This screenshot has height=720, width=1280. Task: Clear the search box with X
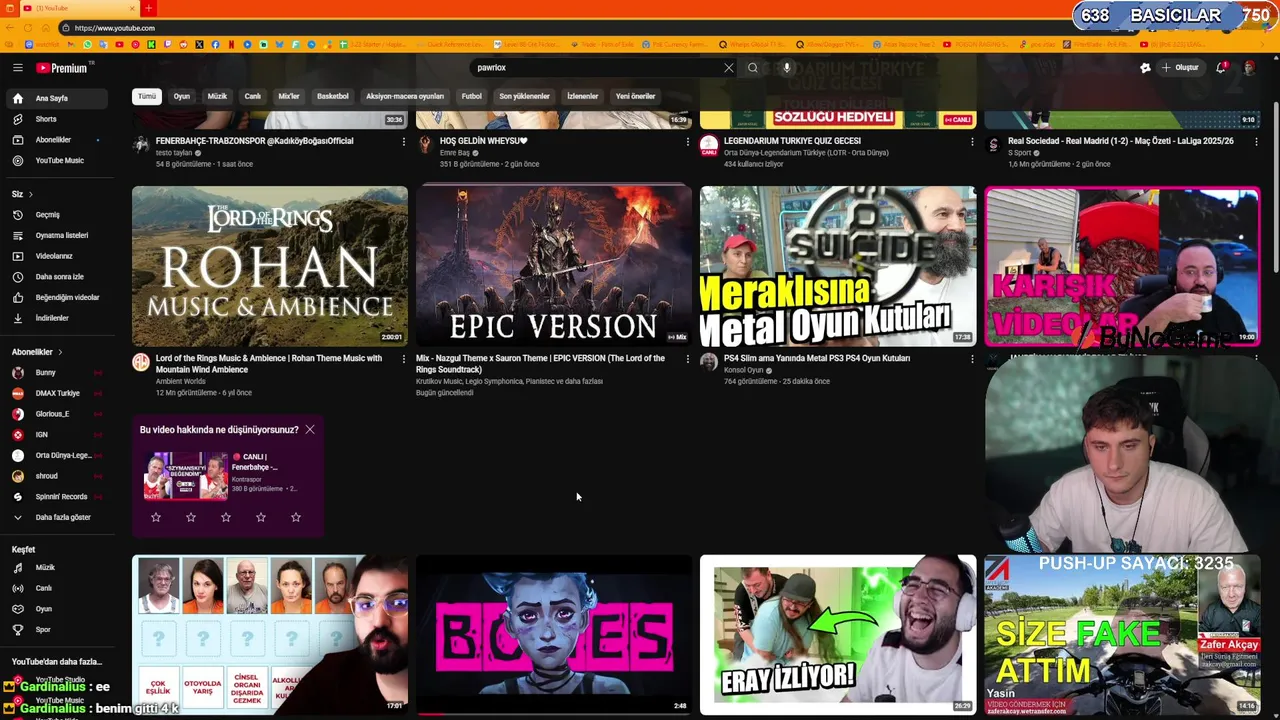click(728, 68)
